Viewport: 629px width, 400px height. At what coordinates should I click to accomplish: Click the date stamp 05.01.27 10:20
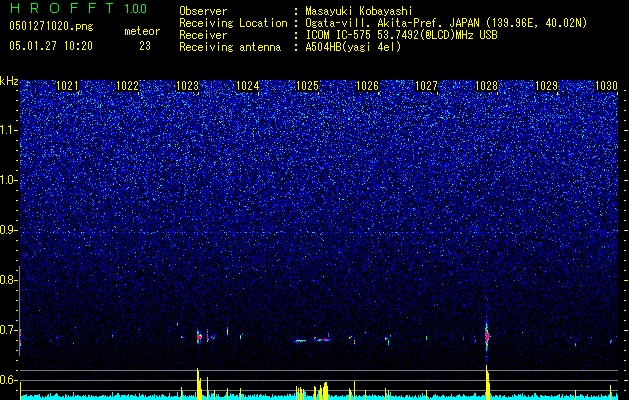[51, 46]
